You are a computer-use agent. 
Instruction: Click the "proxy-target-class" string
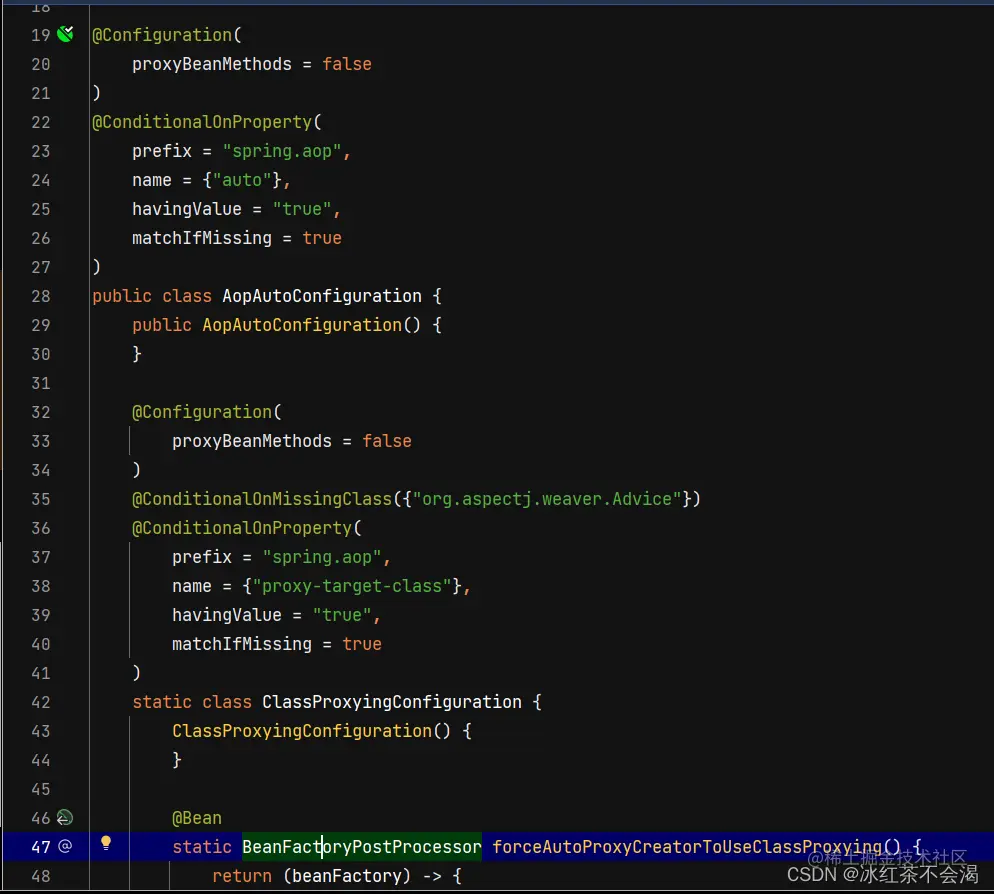(352, 586)
